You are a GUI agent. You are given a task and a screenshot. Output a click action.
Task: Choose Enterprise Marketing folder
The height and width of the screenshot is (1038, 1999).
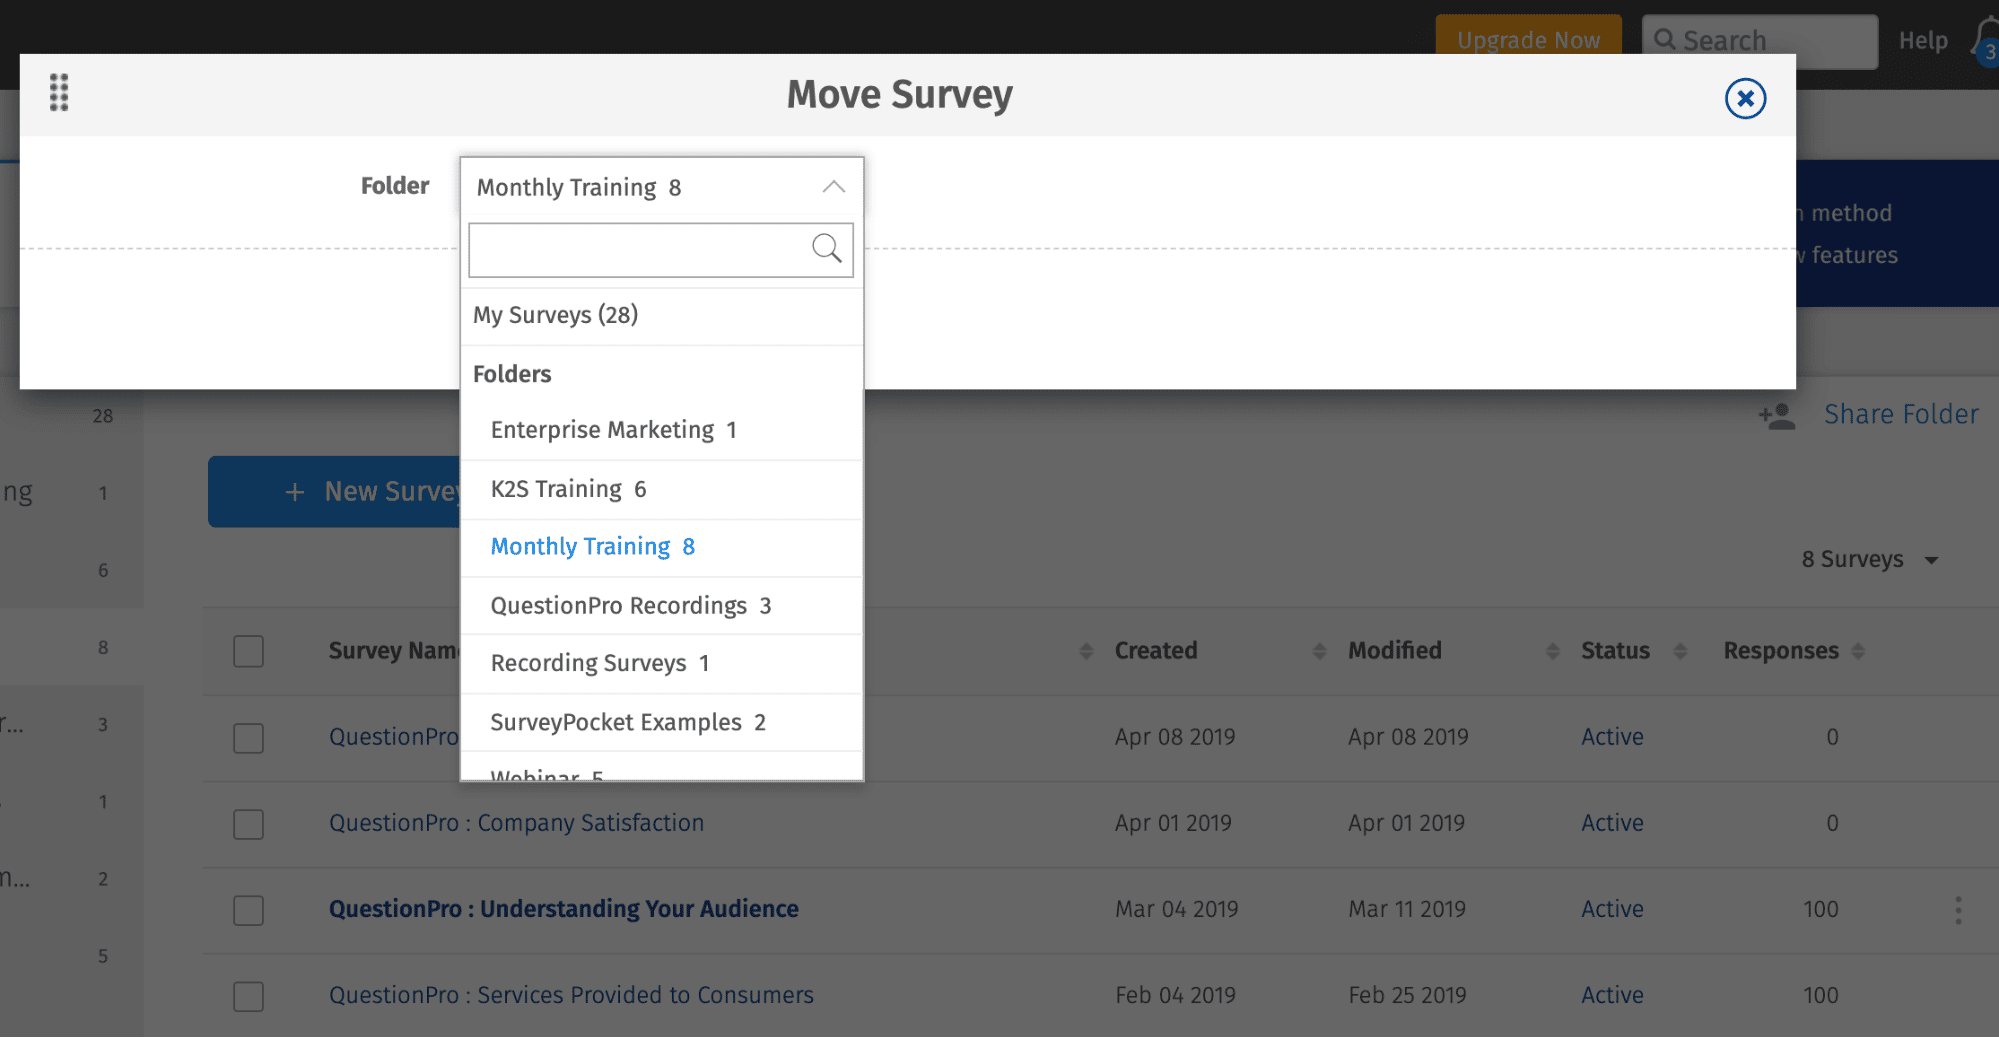coord(661,431)
